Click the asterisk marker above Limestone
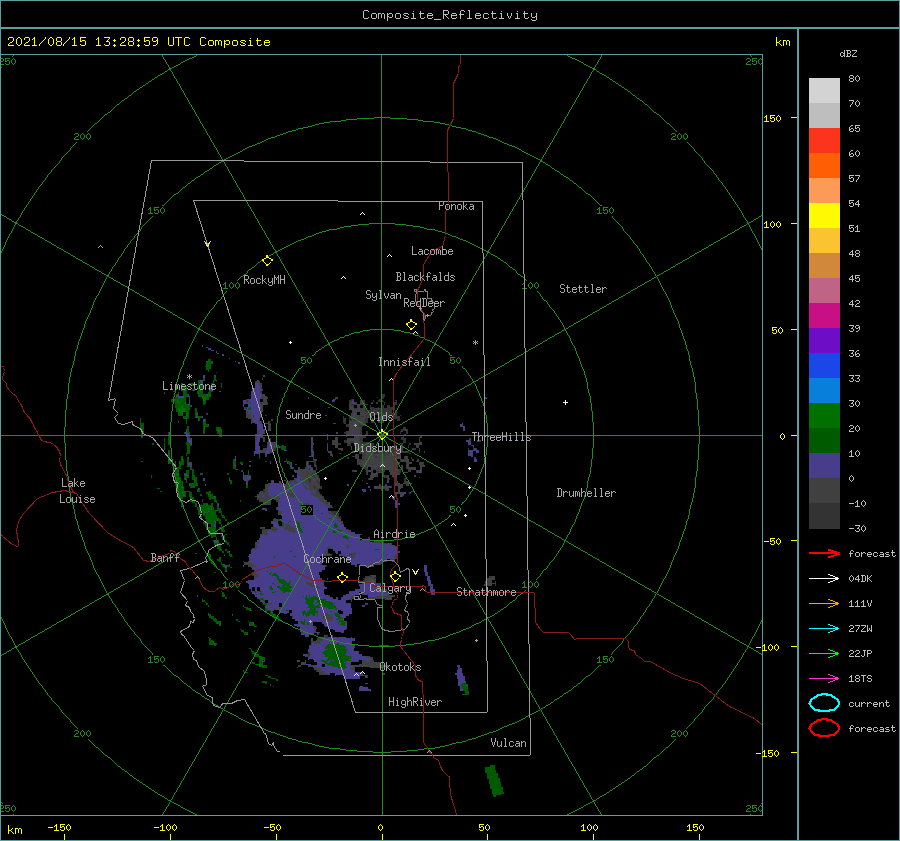This screenshot has height=841, width=900. click(189, 377)
